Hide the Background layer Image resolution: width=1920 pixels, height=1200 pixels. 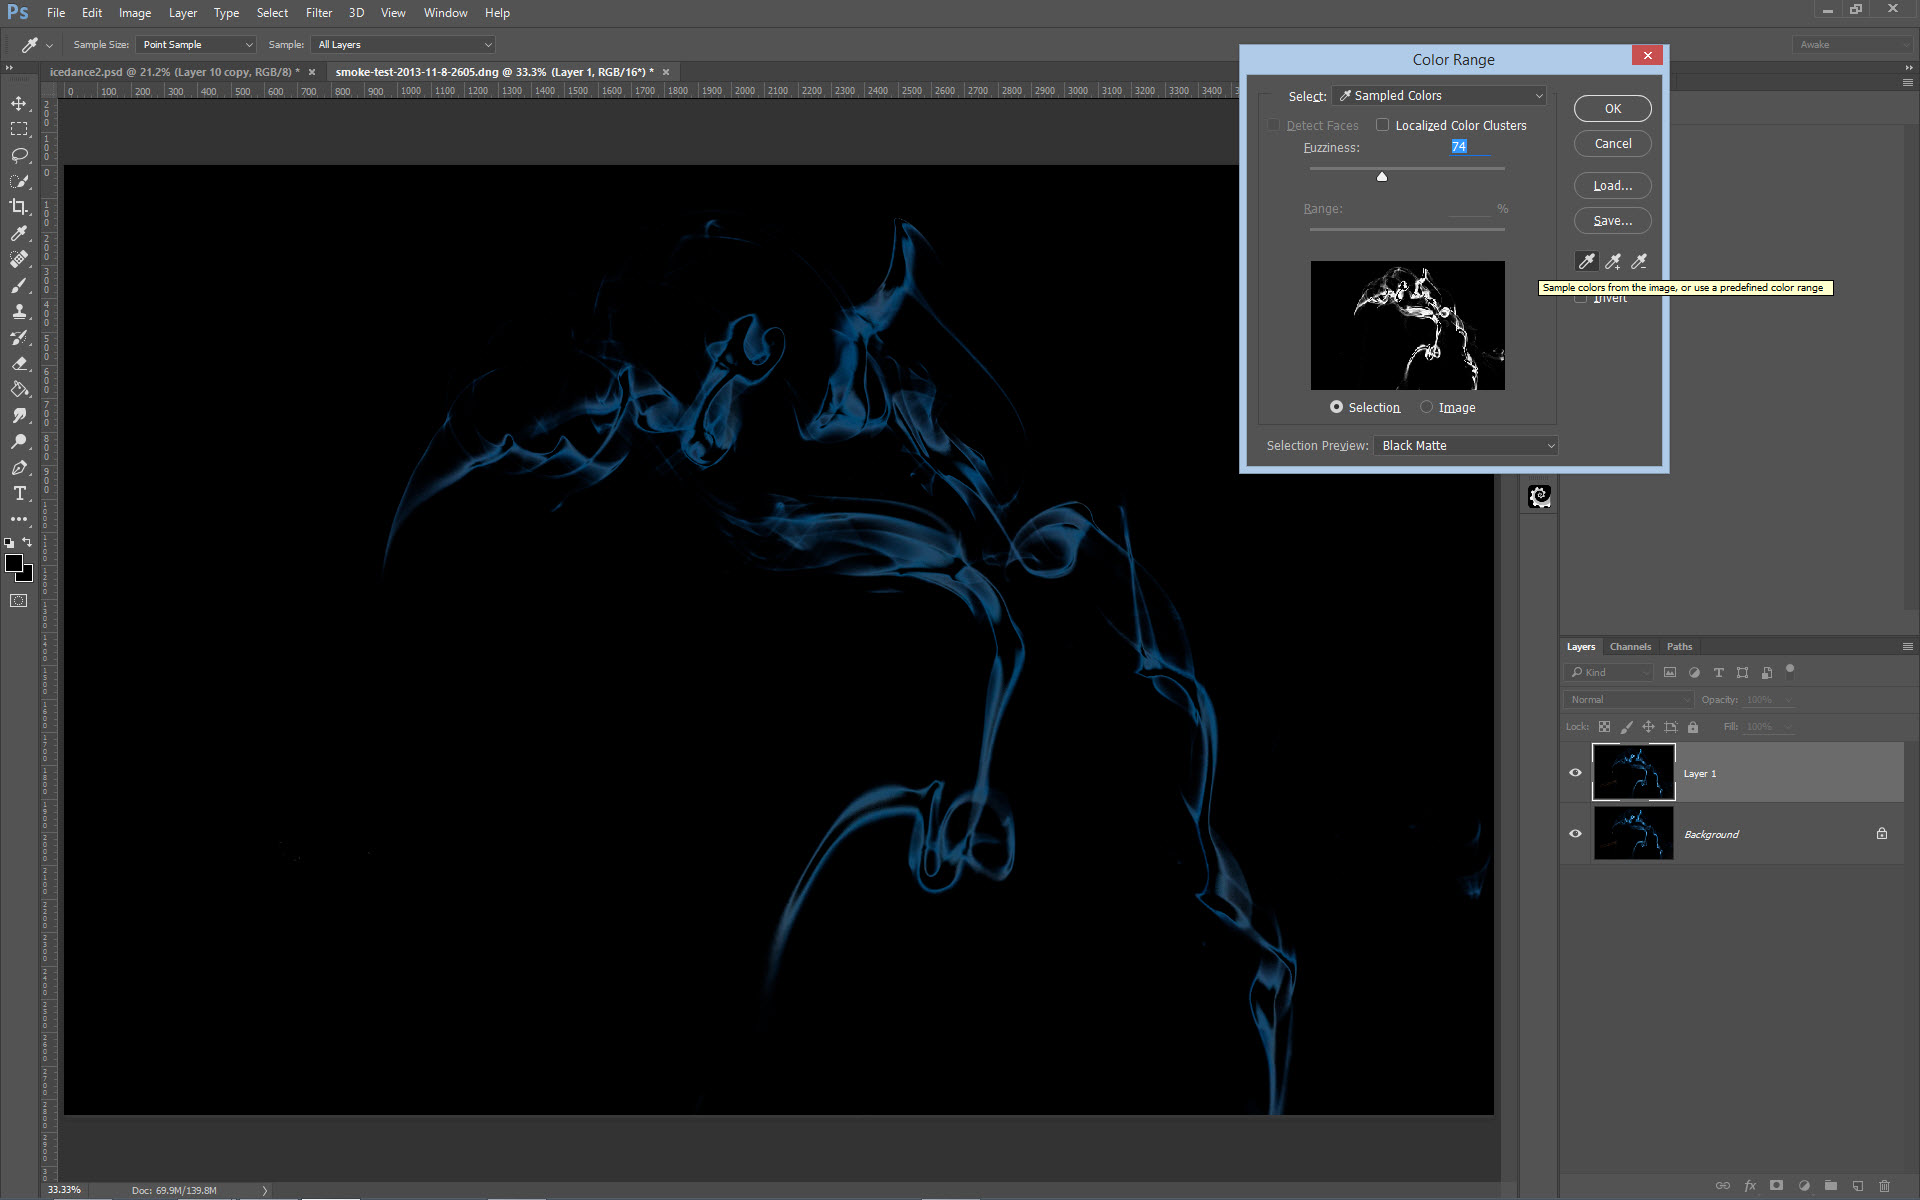tap(1575, 833)
